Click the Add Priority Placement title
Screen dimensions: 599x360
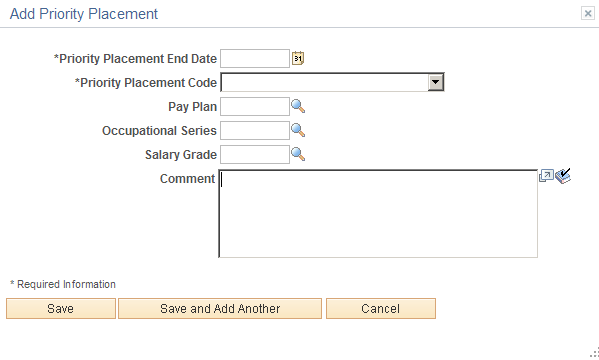pyautogui.click(x=84, y=14)
